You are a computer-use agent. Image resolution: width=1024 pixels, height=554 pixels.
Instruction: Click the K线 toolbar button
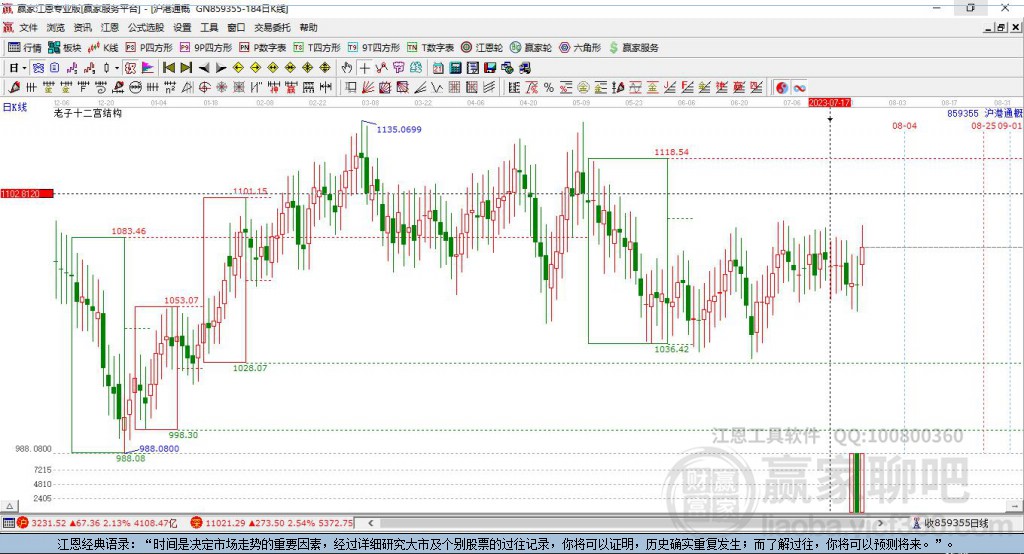click(x=103, y=48)
